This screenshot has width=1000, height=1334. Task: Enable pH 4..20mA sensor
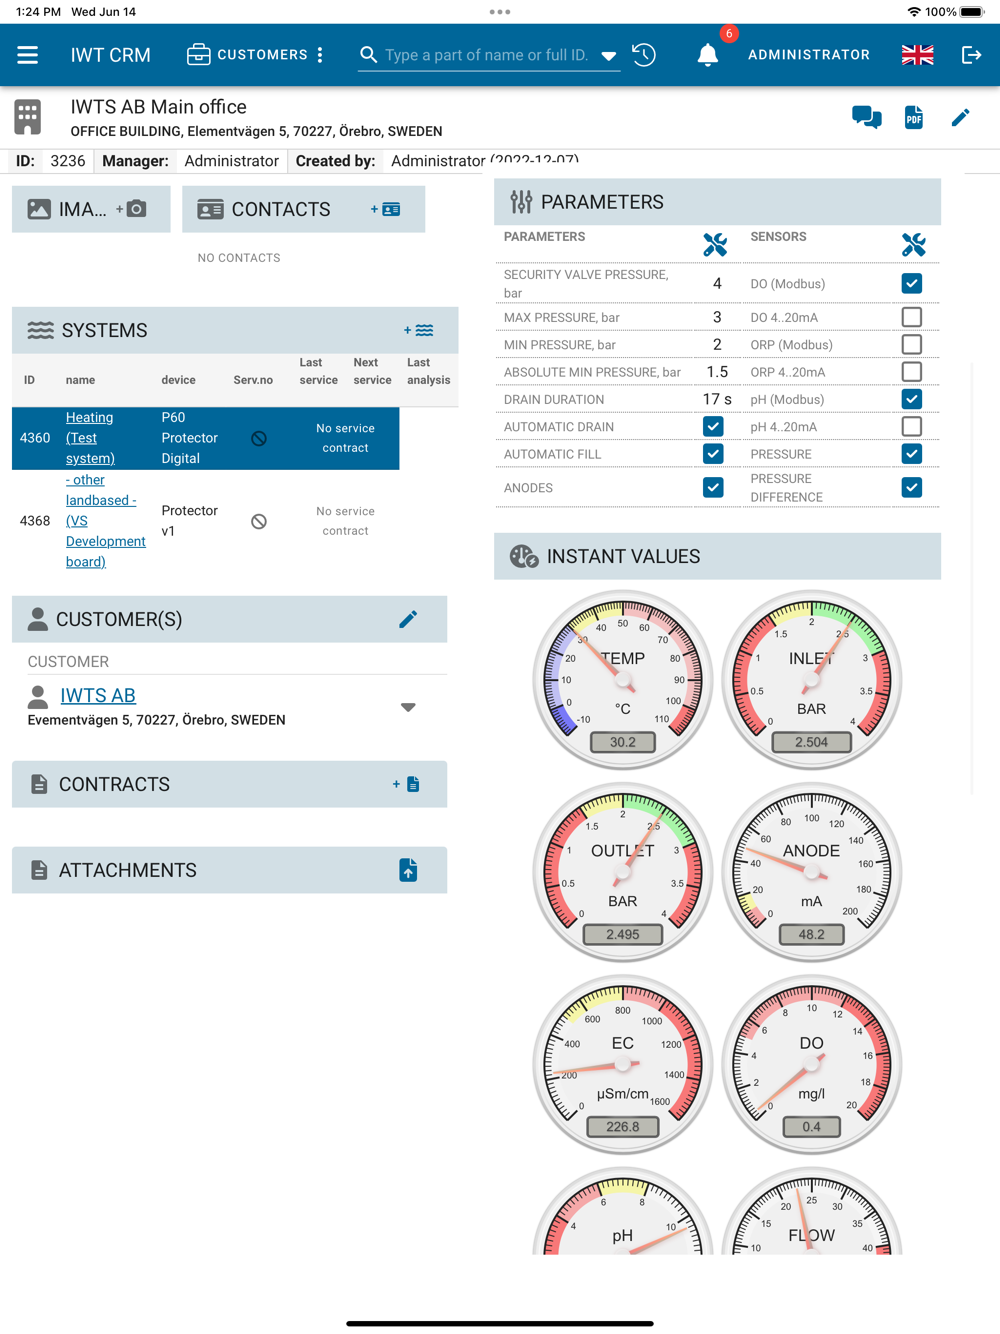[x=912, y=426]
